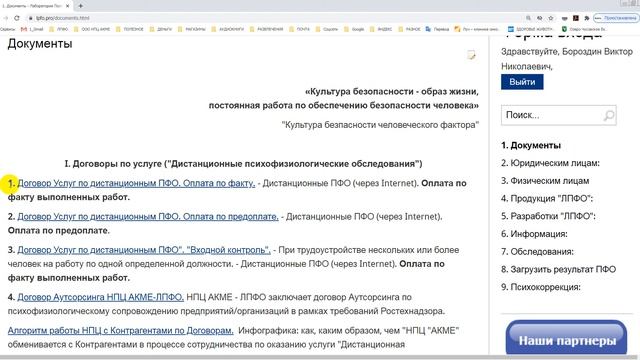
Task: Open the РАЗВЛЕЧЕНИЯ bookmarks folder
Action: click(266, 29)
